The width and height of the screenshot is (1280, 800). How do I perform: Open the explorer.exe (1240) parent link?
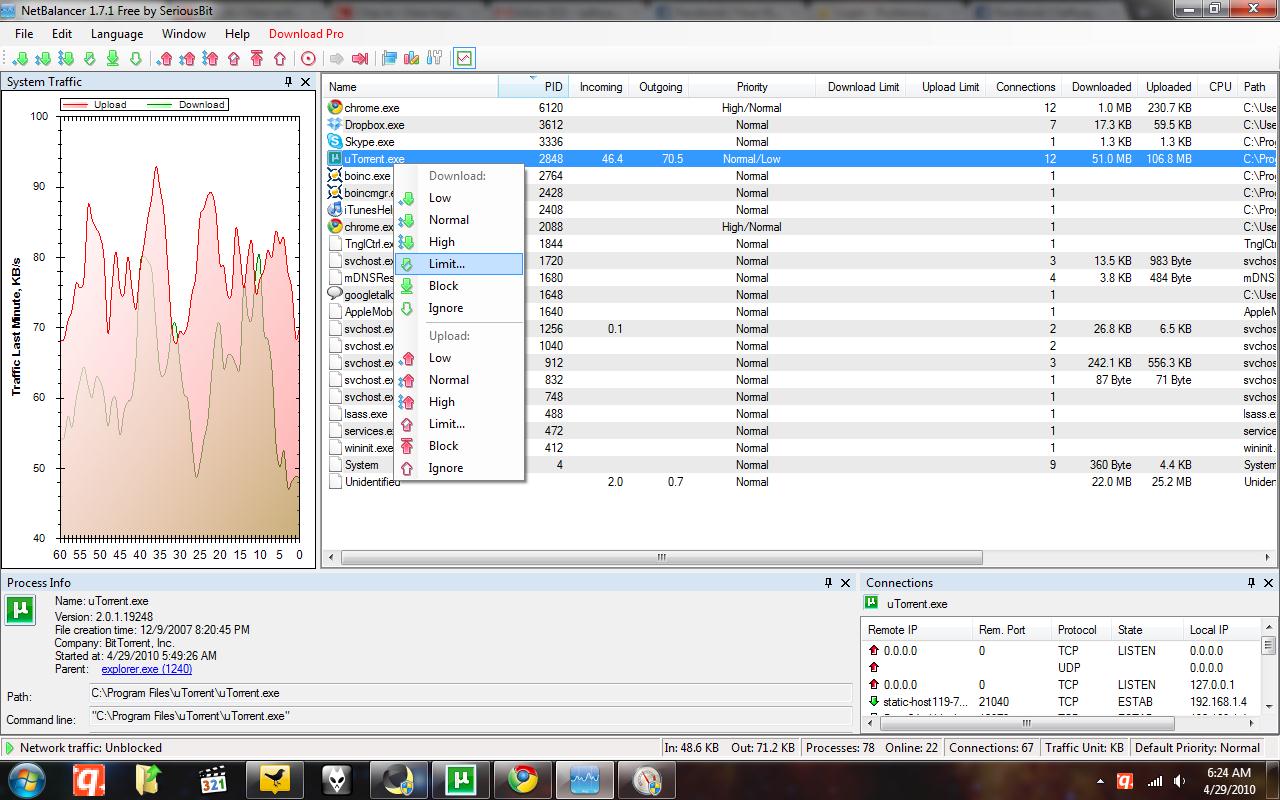coord(147,669)
